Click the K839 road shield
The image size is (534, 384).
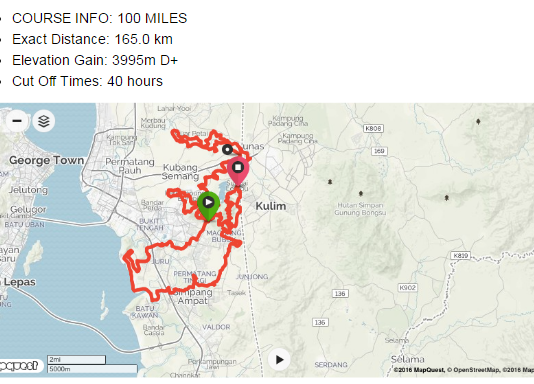[461, 255]
